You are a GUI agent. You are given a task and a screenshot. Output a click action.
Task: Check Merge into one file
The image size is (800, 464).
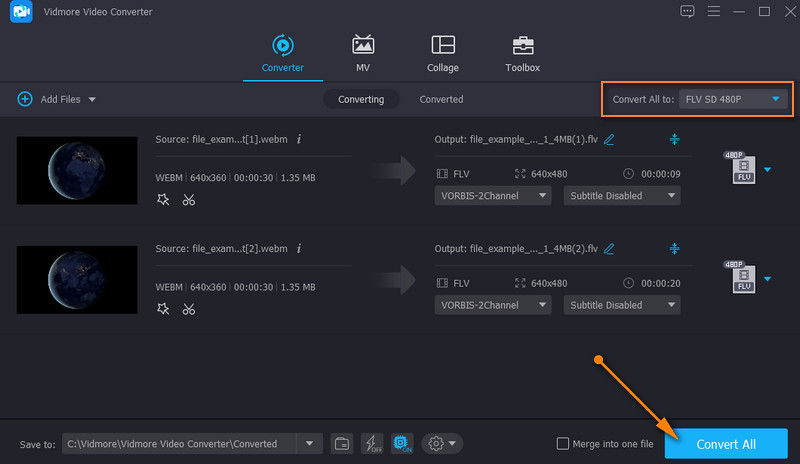pos(564,444)
